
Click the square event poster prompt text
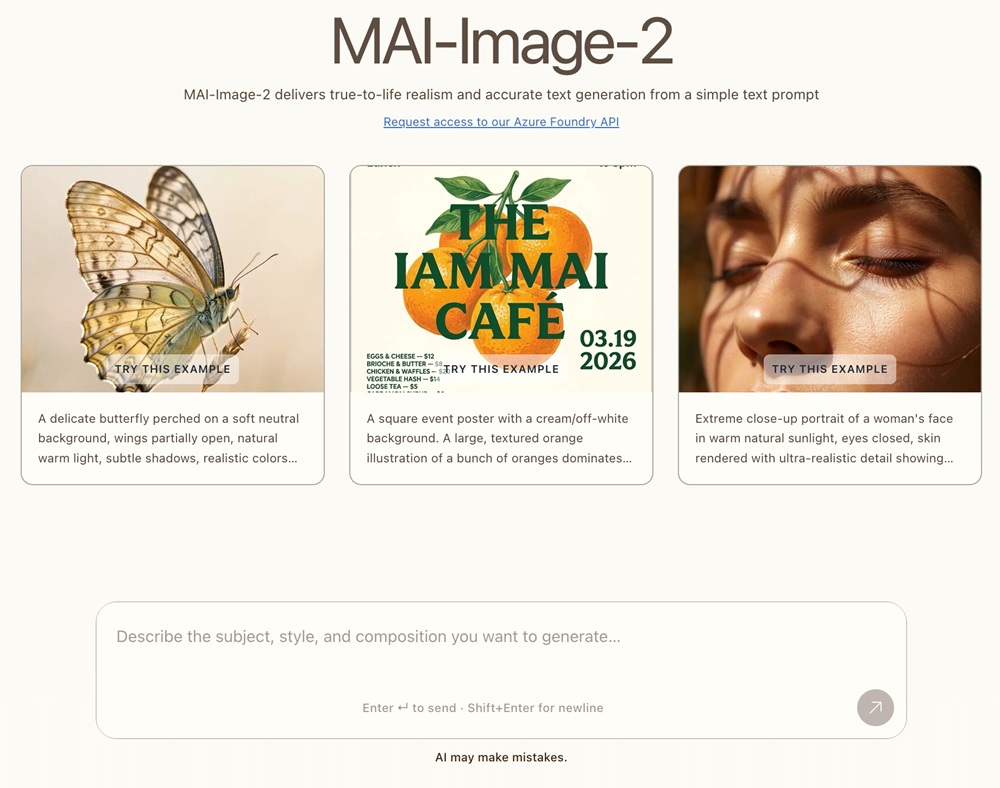pyautogui.click(x=499, y=439)
